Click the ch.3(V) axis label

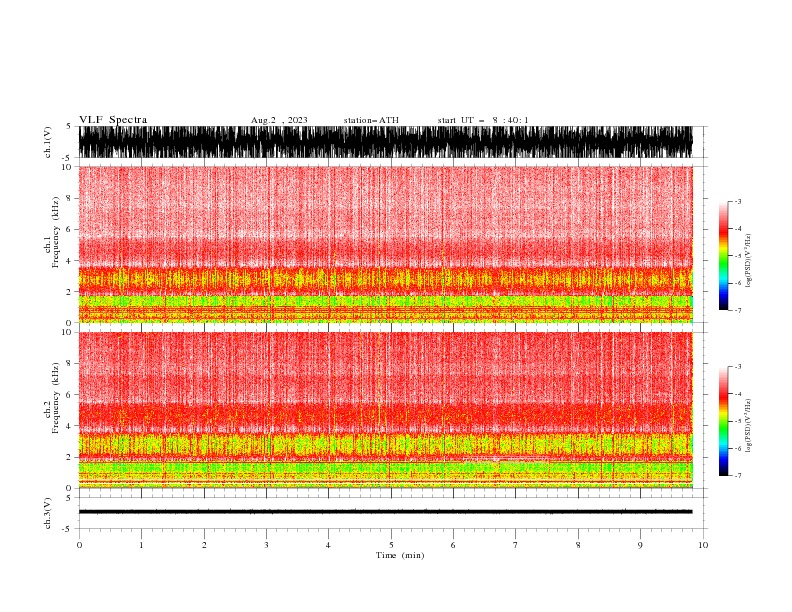(48, 513)
